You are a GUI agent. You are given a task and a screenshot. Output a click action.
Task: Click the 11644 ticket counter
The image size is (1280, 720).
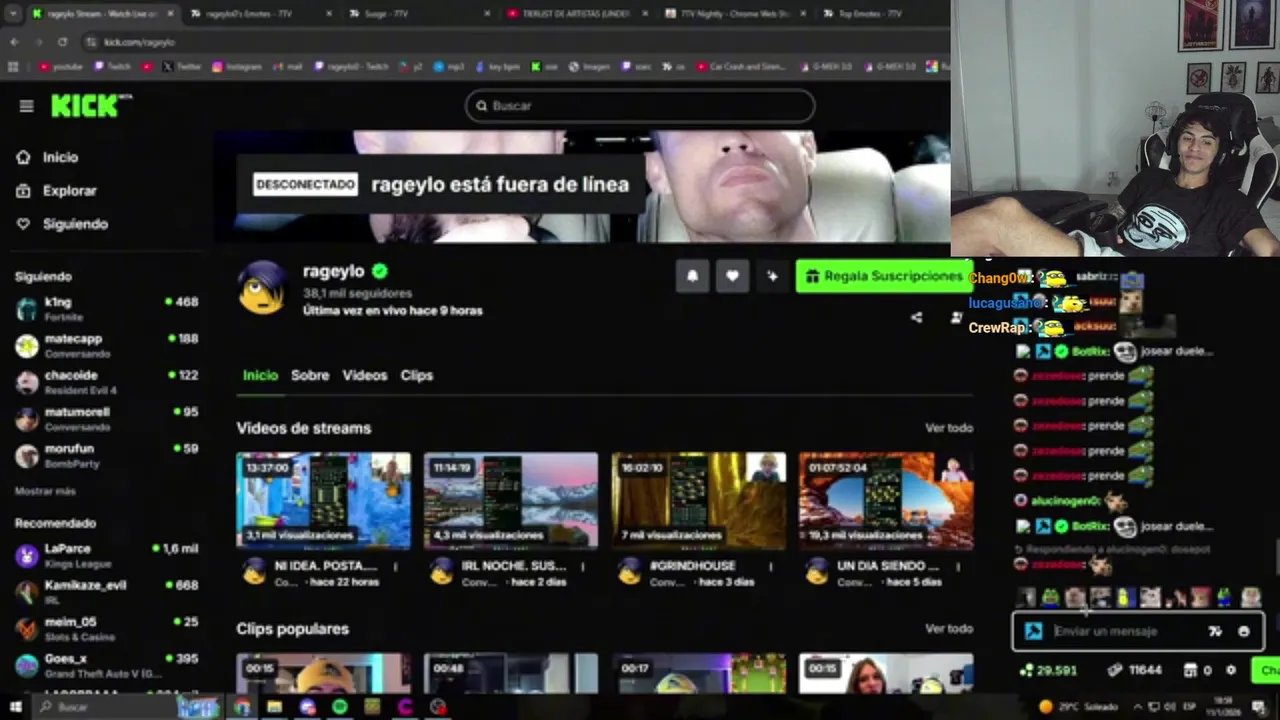(1134, 671)
